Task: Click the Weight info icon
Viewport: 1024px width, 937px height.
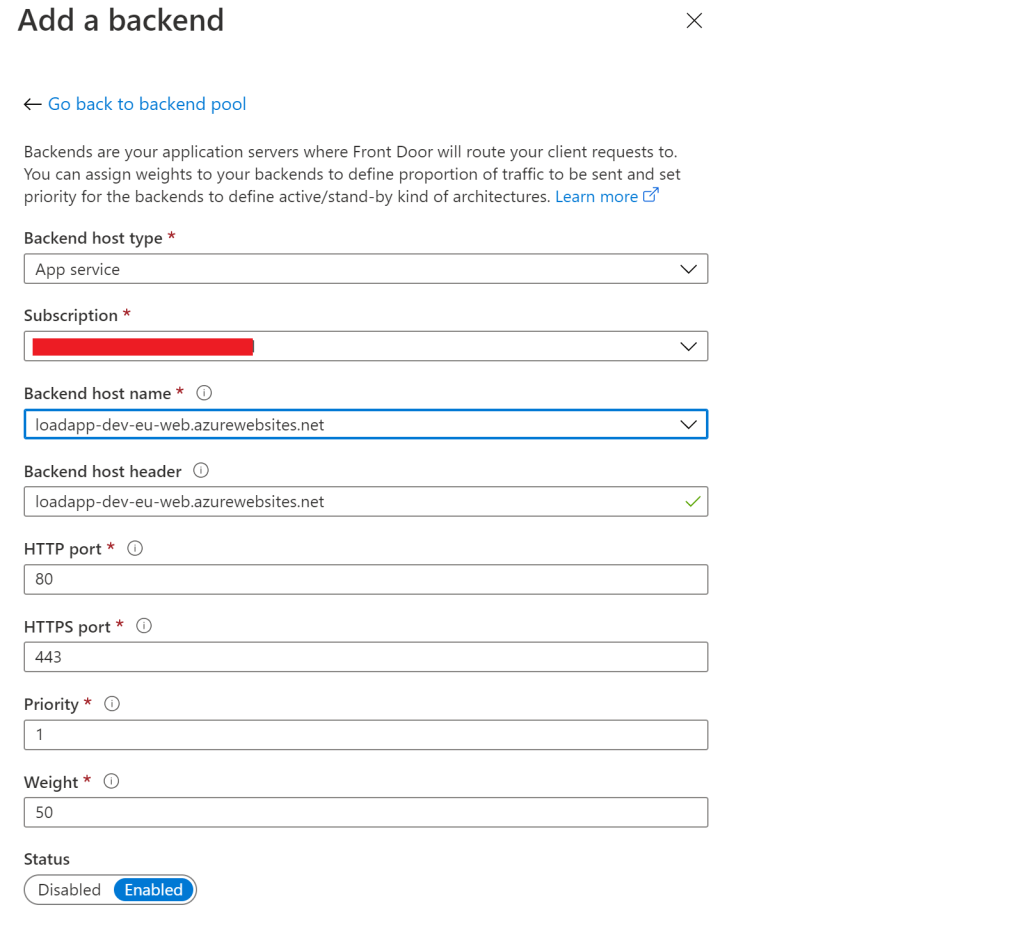Action: [112, 782]
